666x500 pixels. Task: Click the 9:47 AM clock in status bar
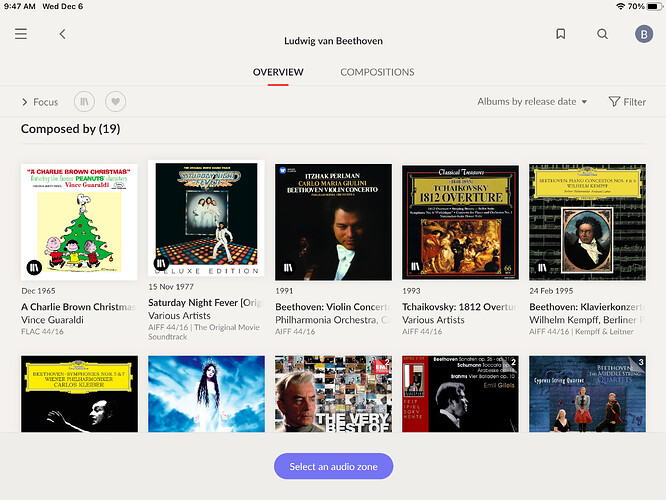coord(20,6)
